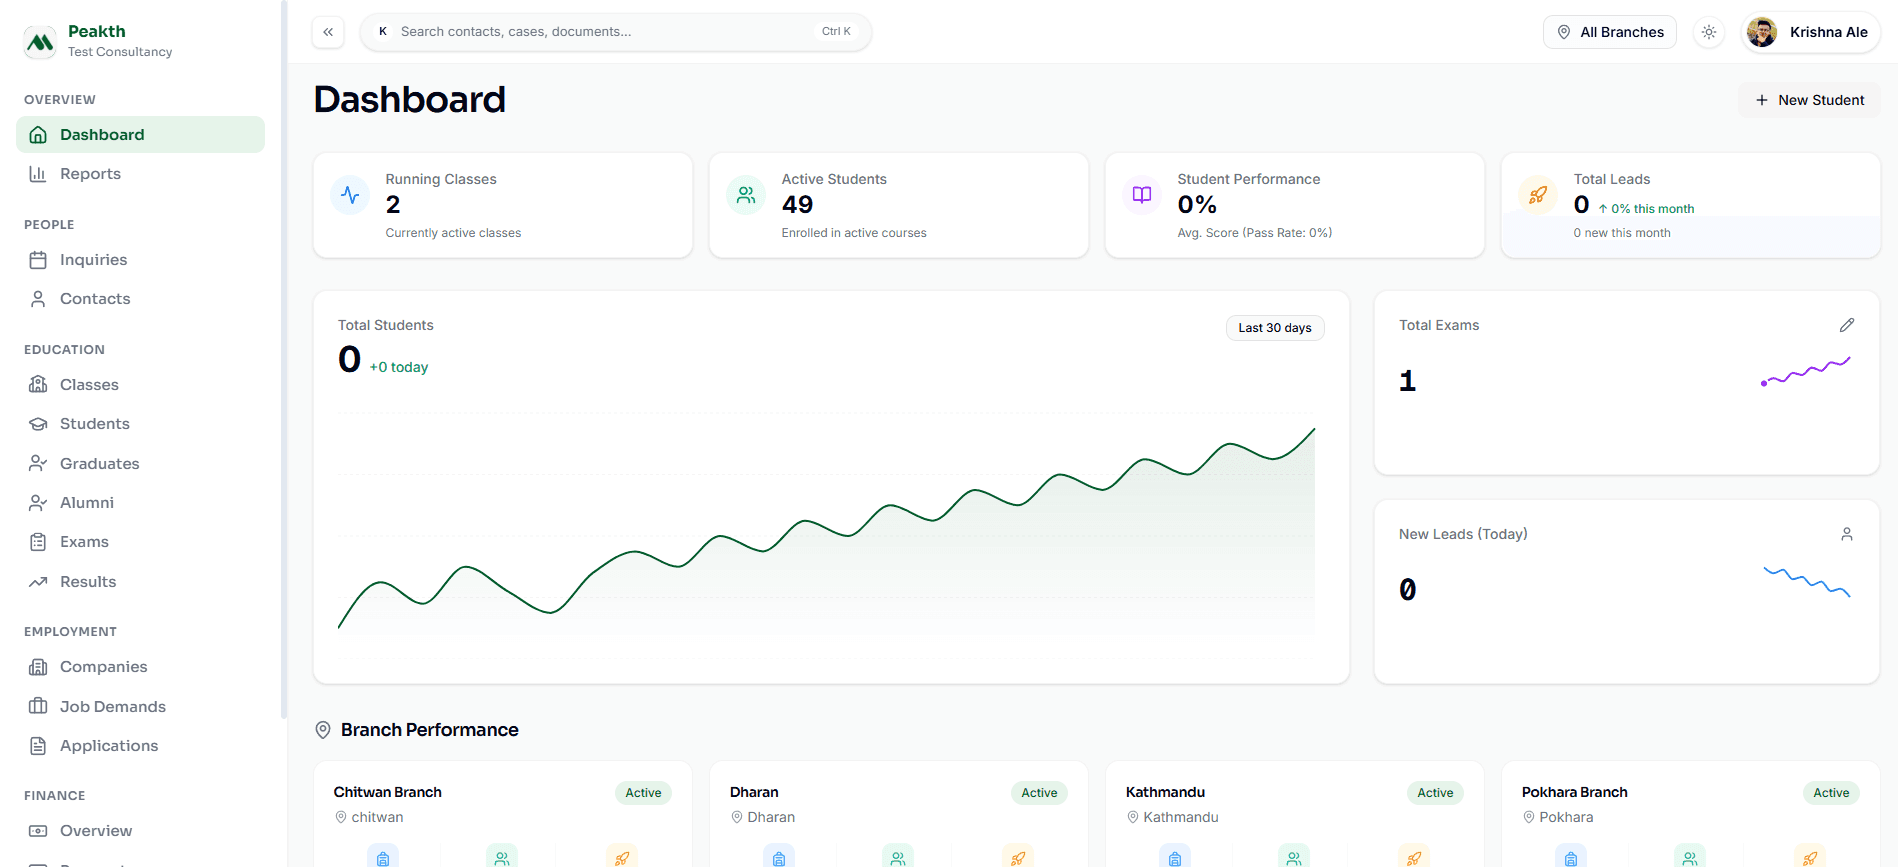Click the Contacts person icon

coord(38,299)
